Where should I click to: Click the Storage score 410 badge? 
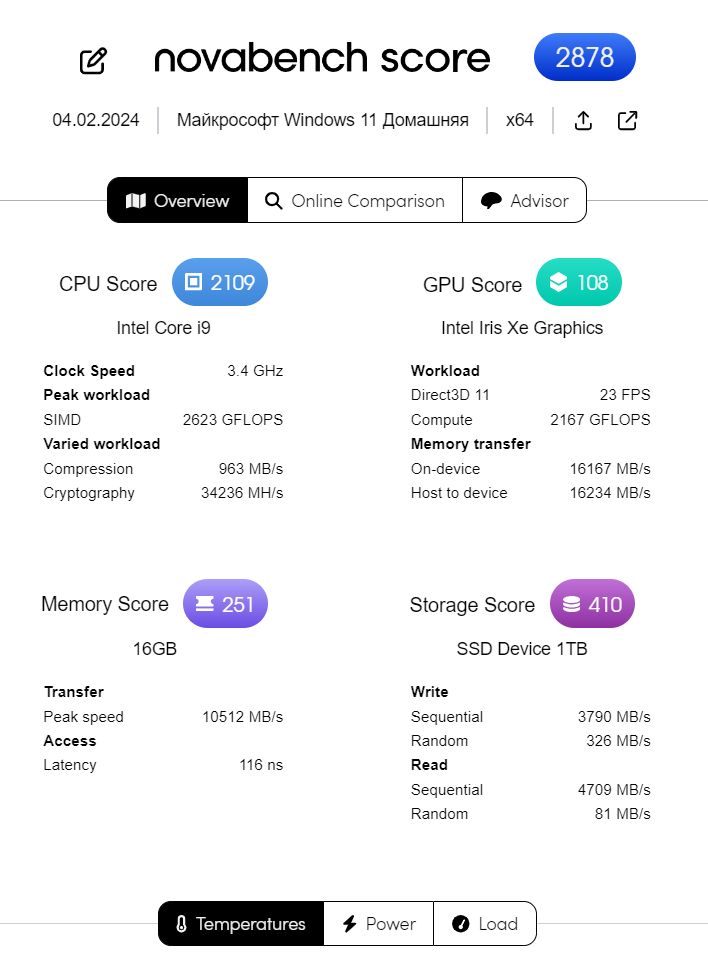[x=593, y=604]
